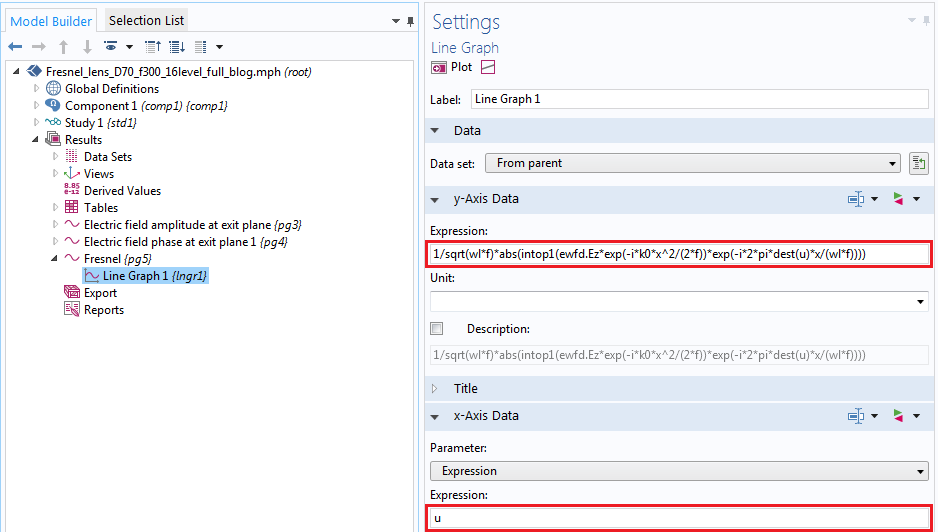Expand the Views node

(56, 174)
